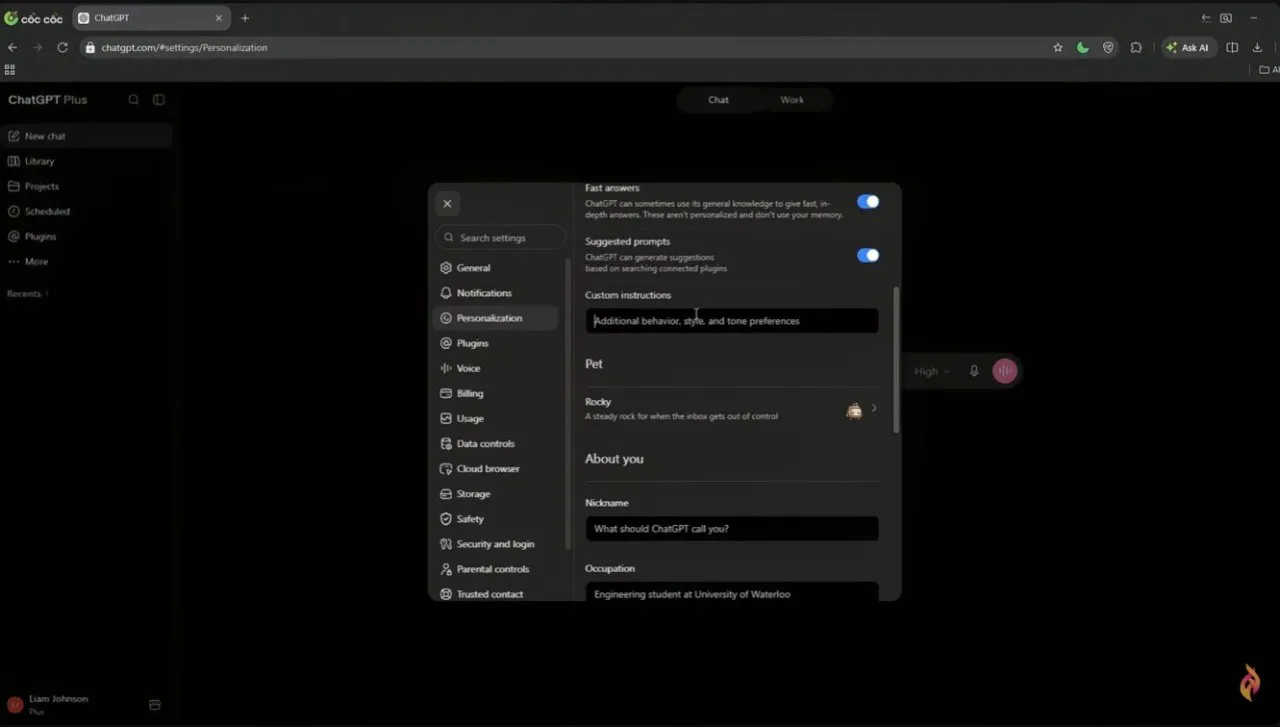1280x727 pixels.
Task: Toggle the browser split view icon
Action: [x=1232, y=47]
